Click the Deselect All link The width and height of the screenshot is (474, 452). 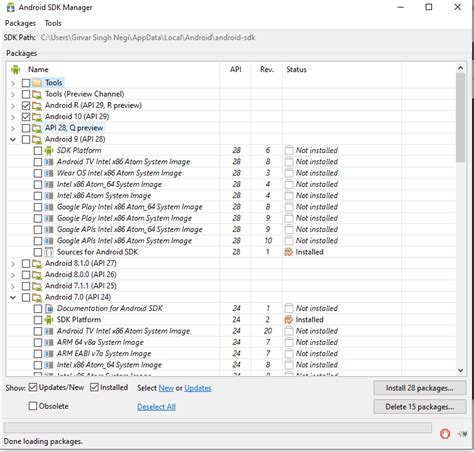coord(156,407)
